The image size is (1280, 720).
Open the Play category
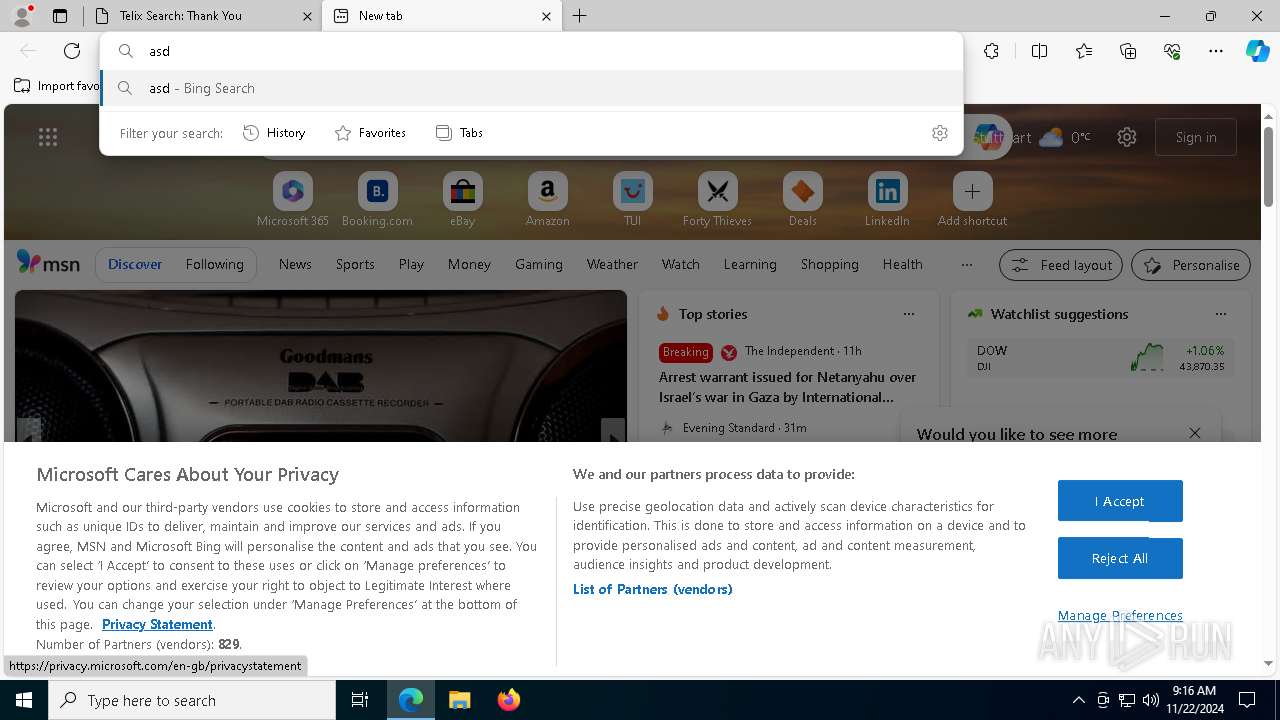click(411, 265)
